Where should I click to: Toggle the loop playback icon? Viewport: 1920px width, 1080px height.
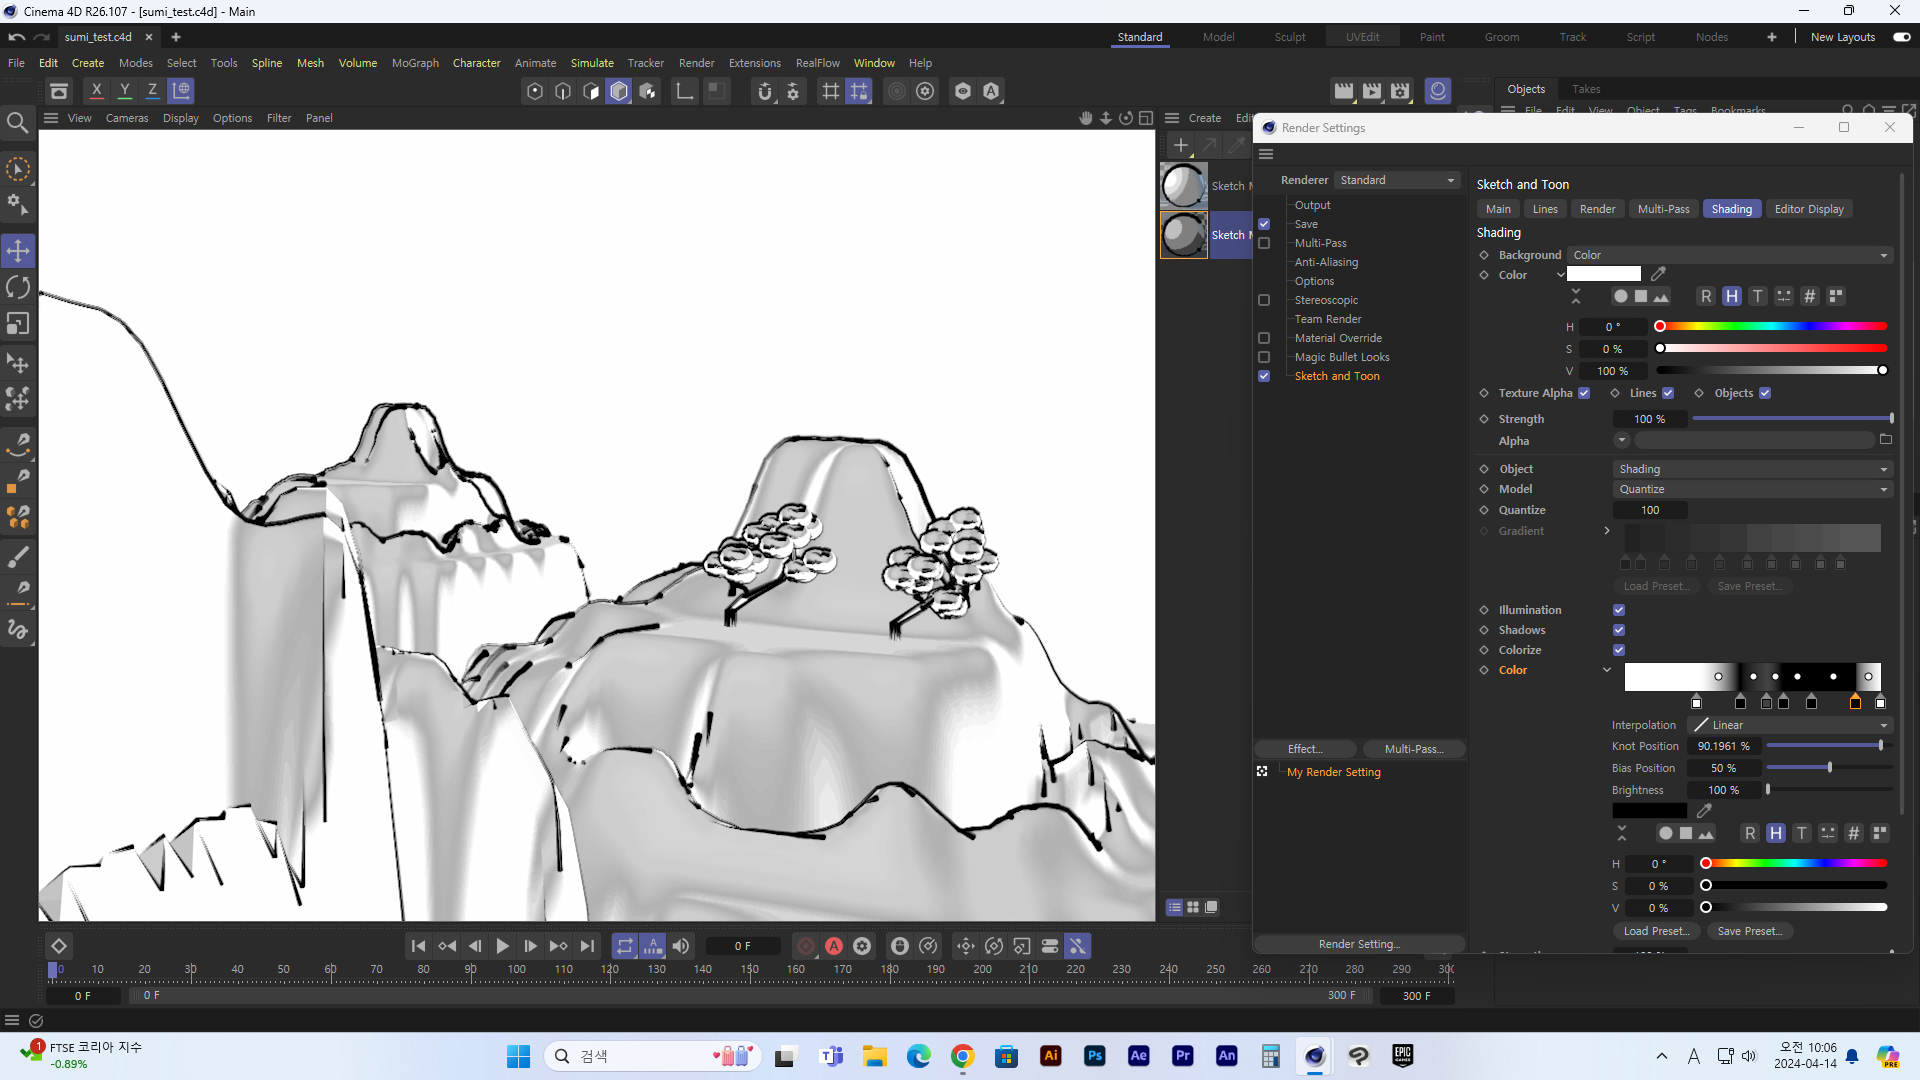coord(625,946)
